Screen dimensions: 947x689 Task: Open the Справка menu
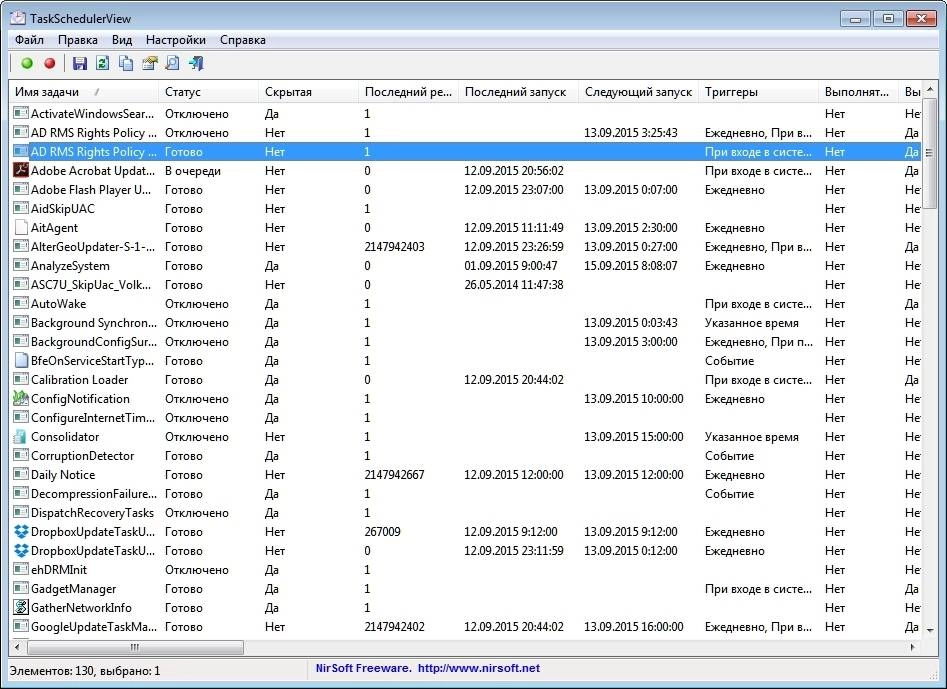[x=242, y=40]
